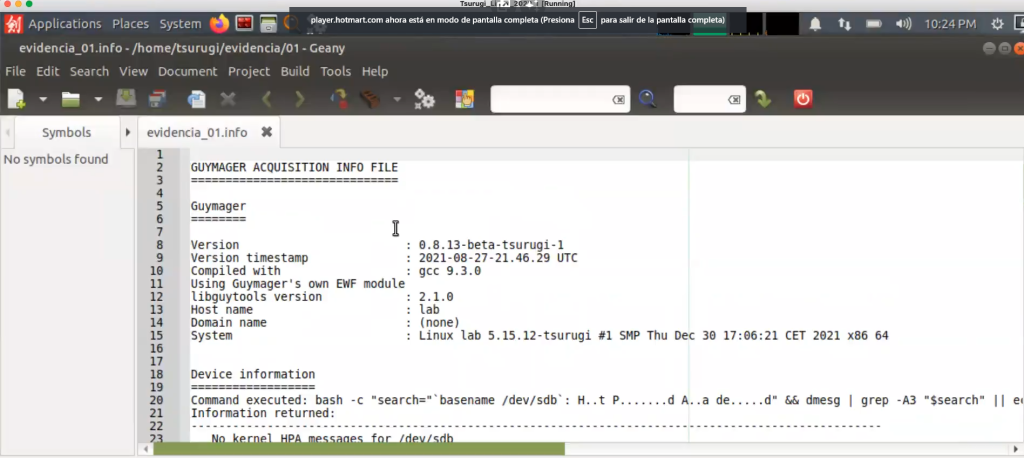Select the Symbols sidebar tab

coord(67,133)
